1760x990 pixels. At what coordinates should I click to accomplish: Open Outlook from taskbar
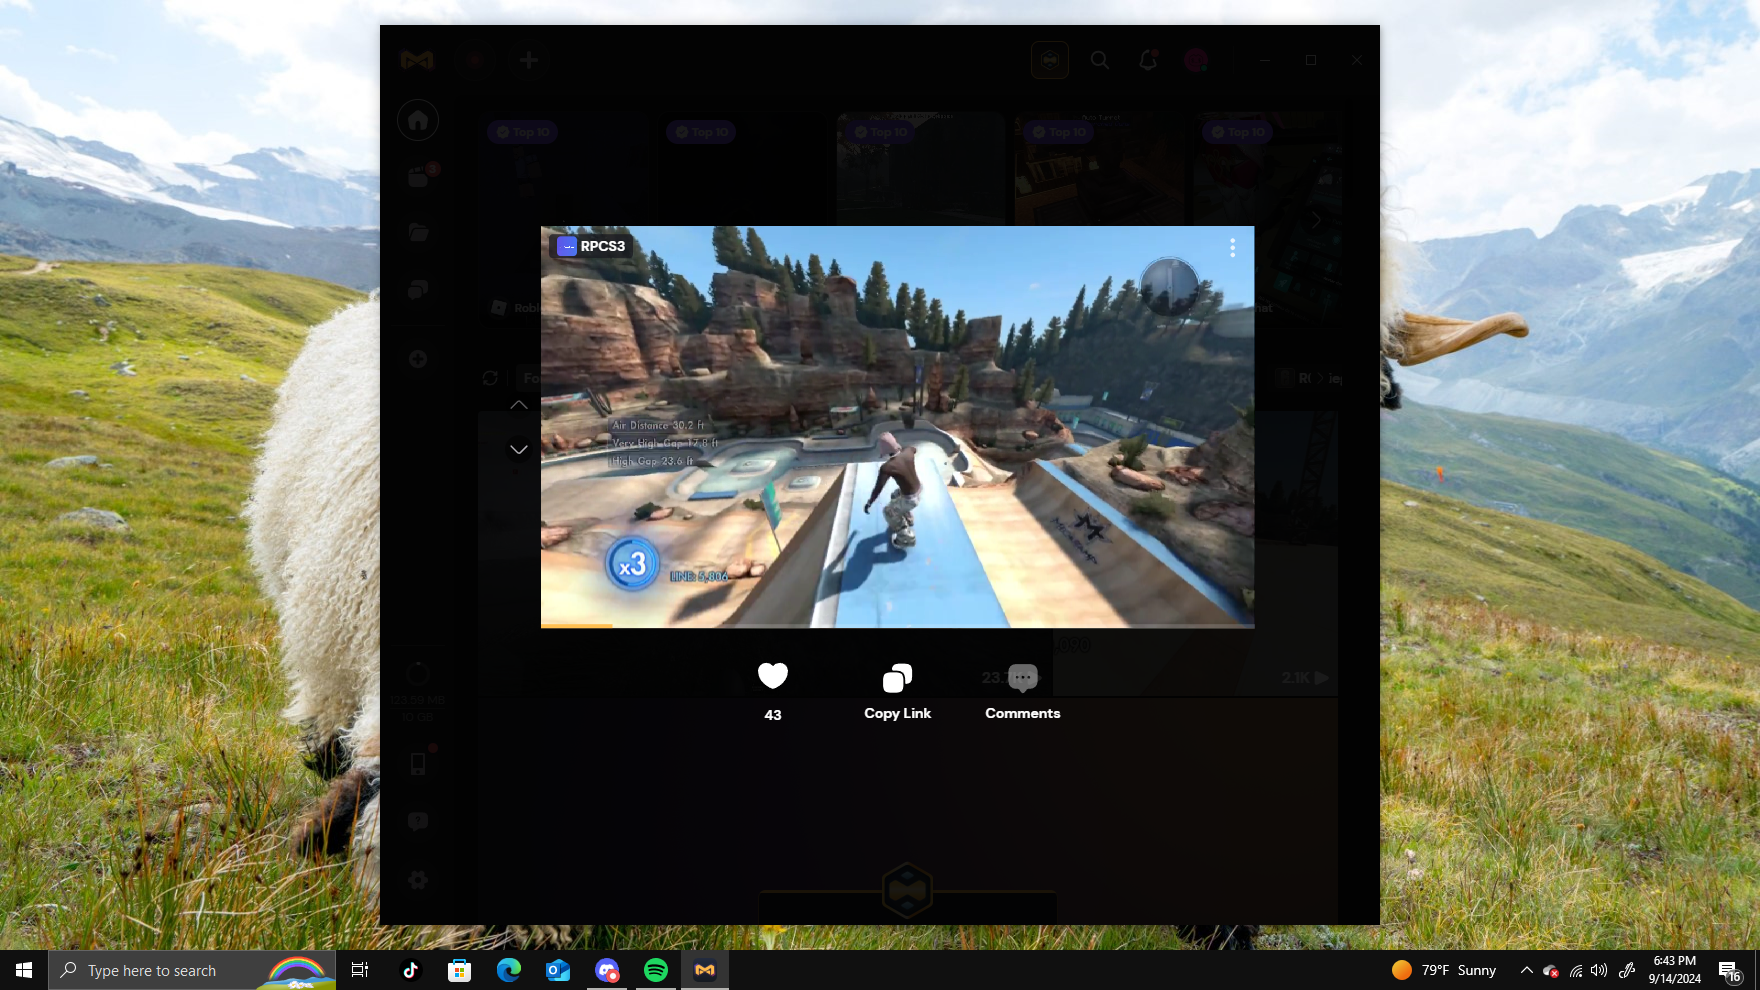click(x=558, y=970)
